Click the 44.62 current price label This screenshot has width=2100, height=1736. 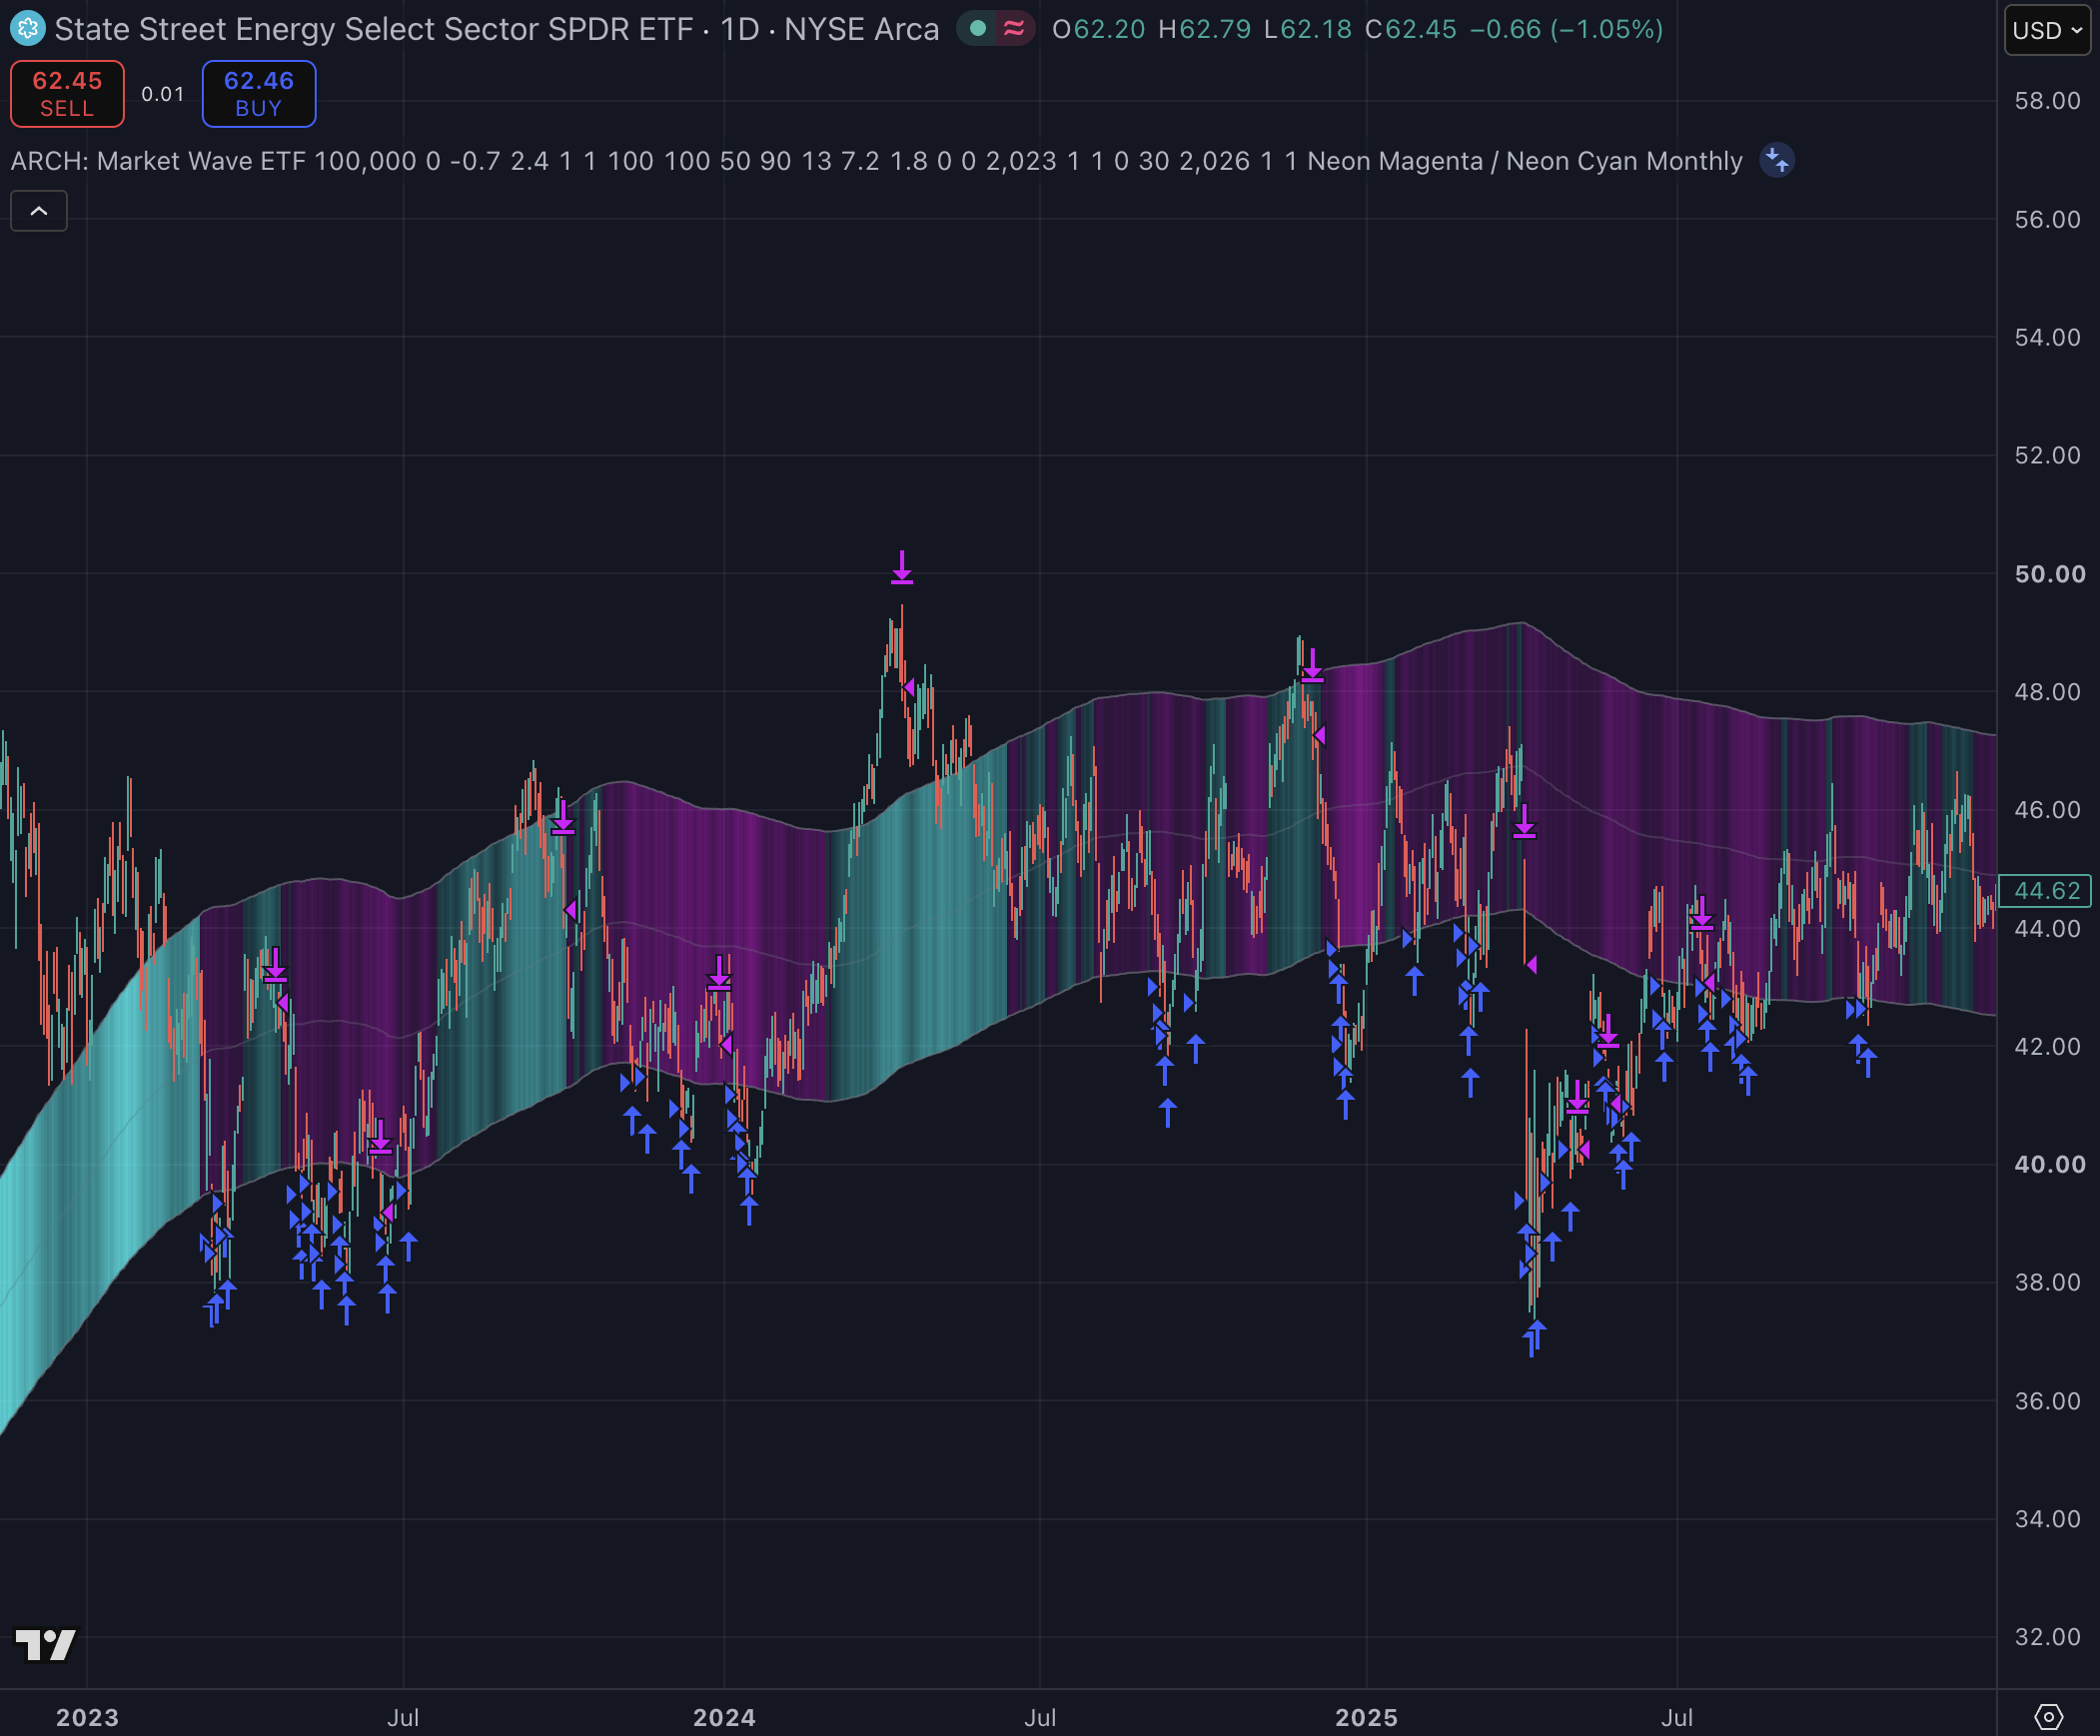tap(2045, 890)
